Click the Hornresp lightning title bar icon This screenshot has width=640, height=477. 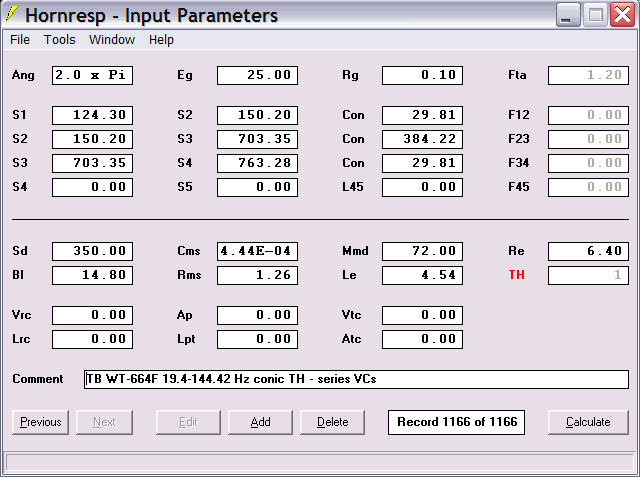[12, 14]
